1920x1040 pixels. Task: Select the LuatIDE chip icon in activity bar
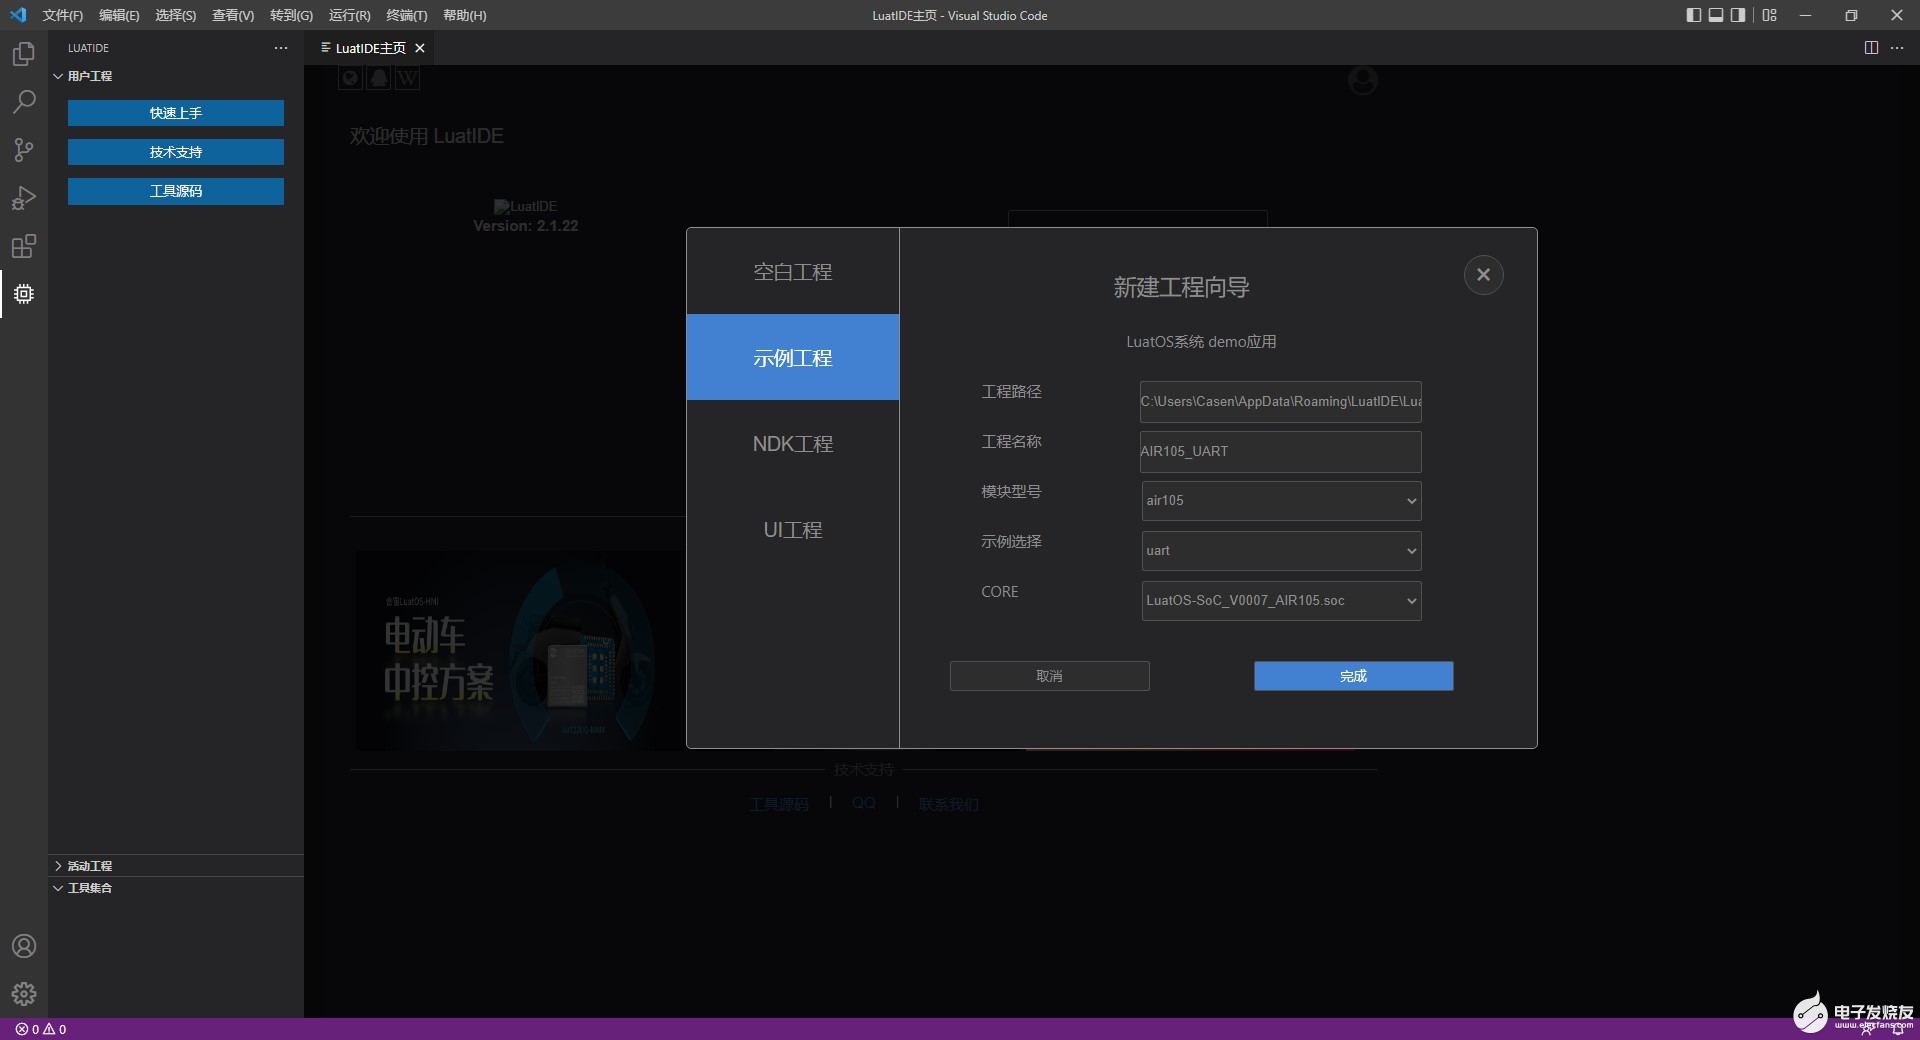click(x=24, y=294)
